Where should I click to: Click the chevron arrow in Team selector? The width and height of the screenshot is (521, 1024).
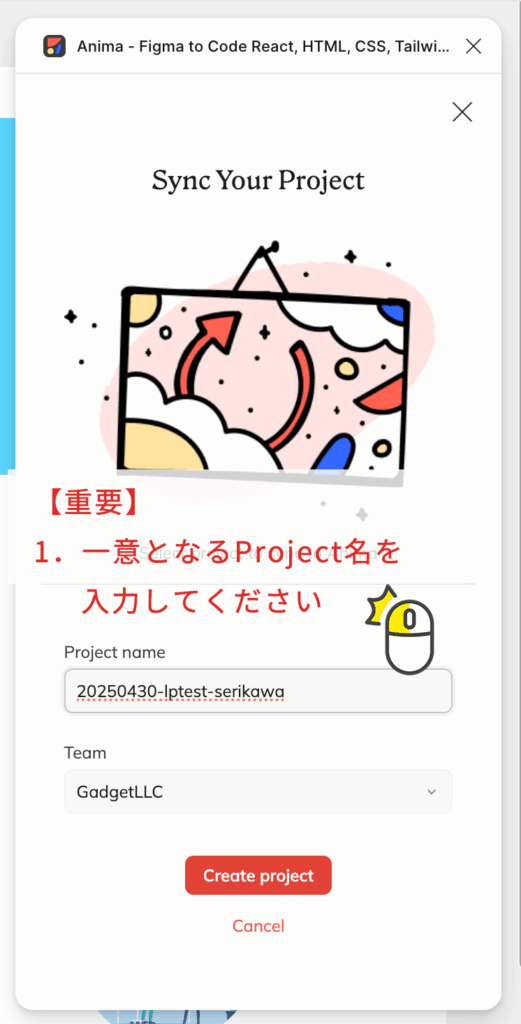tap(431, 792)
